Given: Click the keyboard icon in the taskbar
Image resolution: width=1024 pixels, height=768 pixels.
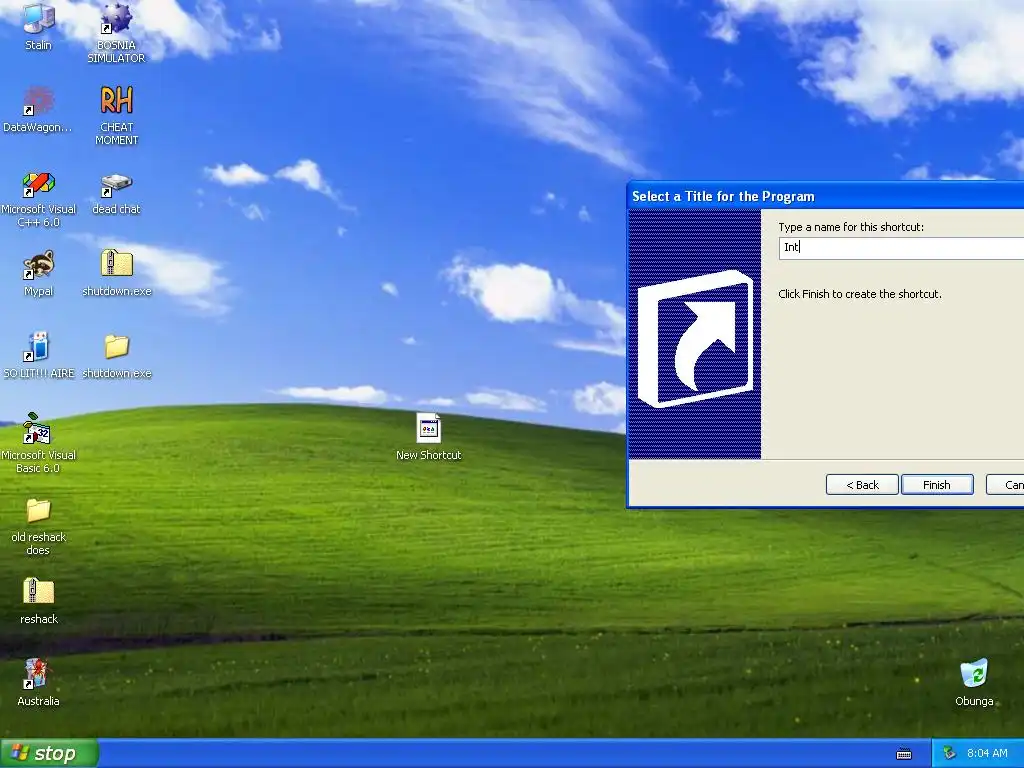Looking at the screenshot, I should 904,754.
